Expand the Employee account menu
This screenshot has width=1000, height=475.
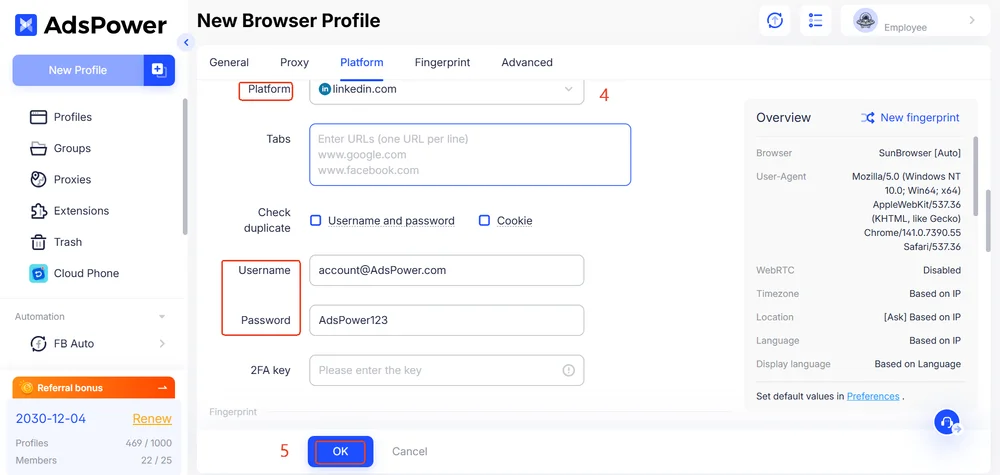(x=971, y=21)
